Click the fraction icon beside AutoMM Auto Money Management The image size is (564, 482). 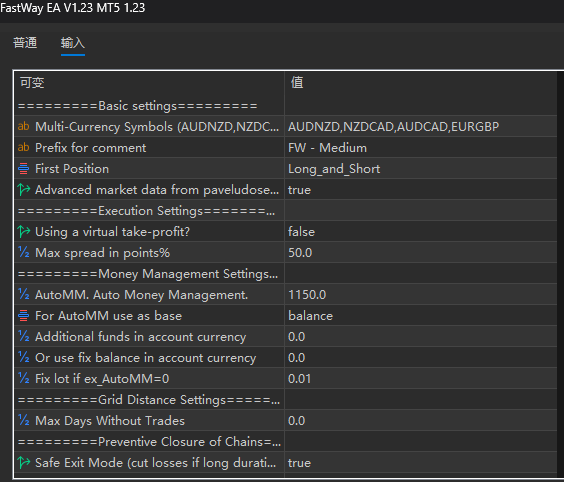click(x=24, y=294)
